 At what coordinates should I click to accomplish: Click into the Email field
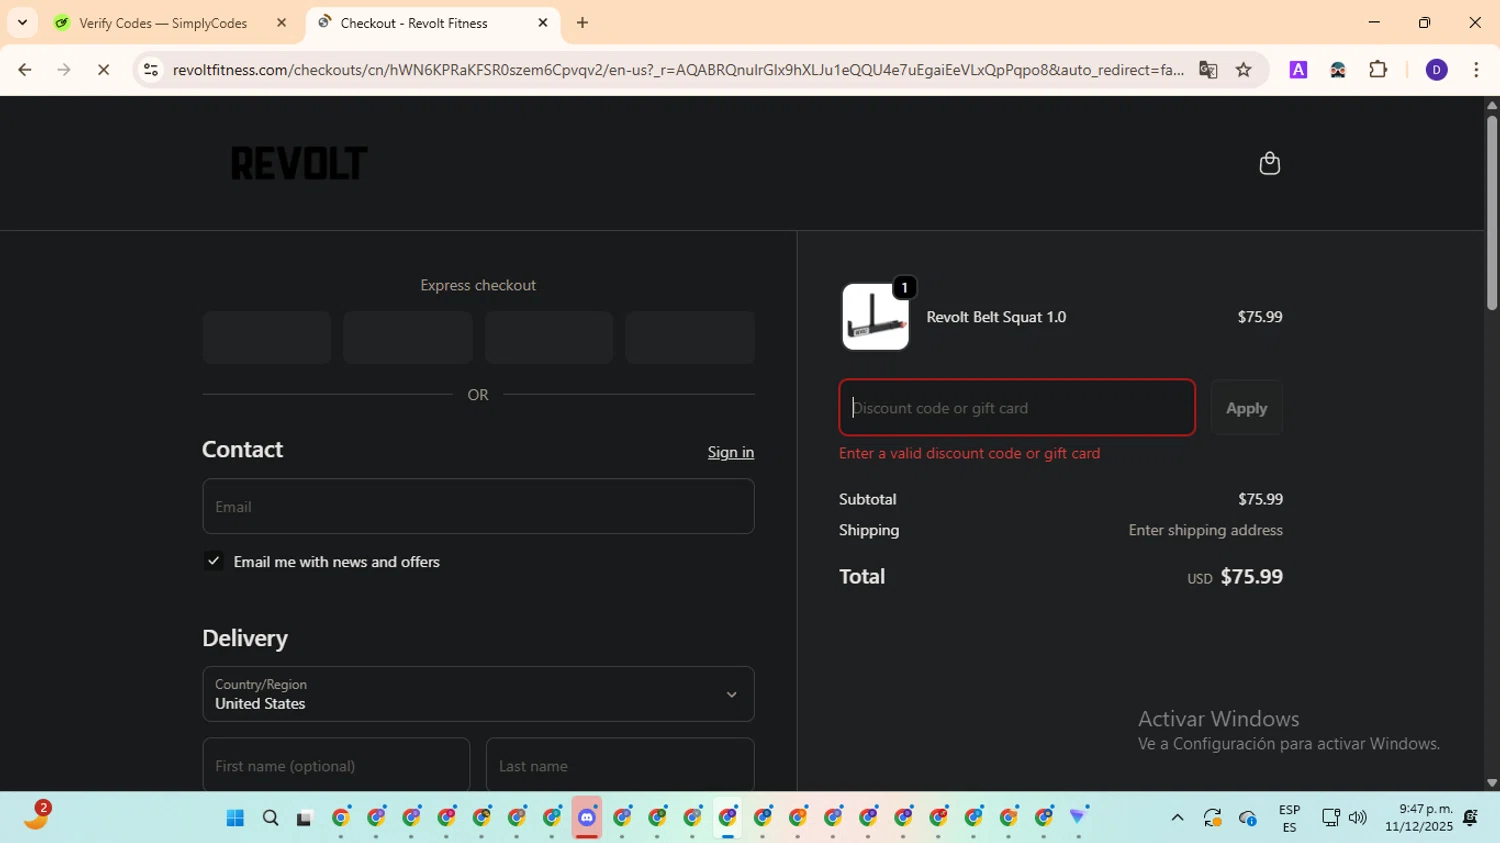(x=478, y=506)
